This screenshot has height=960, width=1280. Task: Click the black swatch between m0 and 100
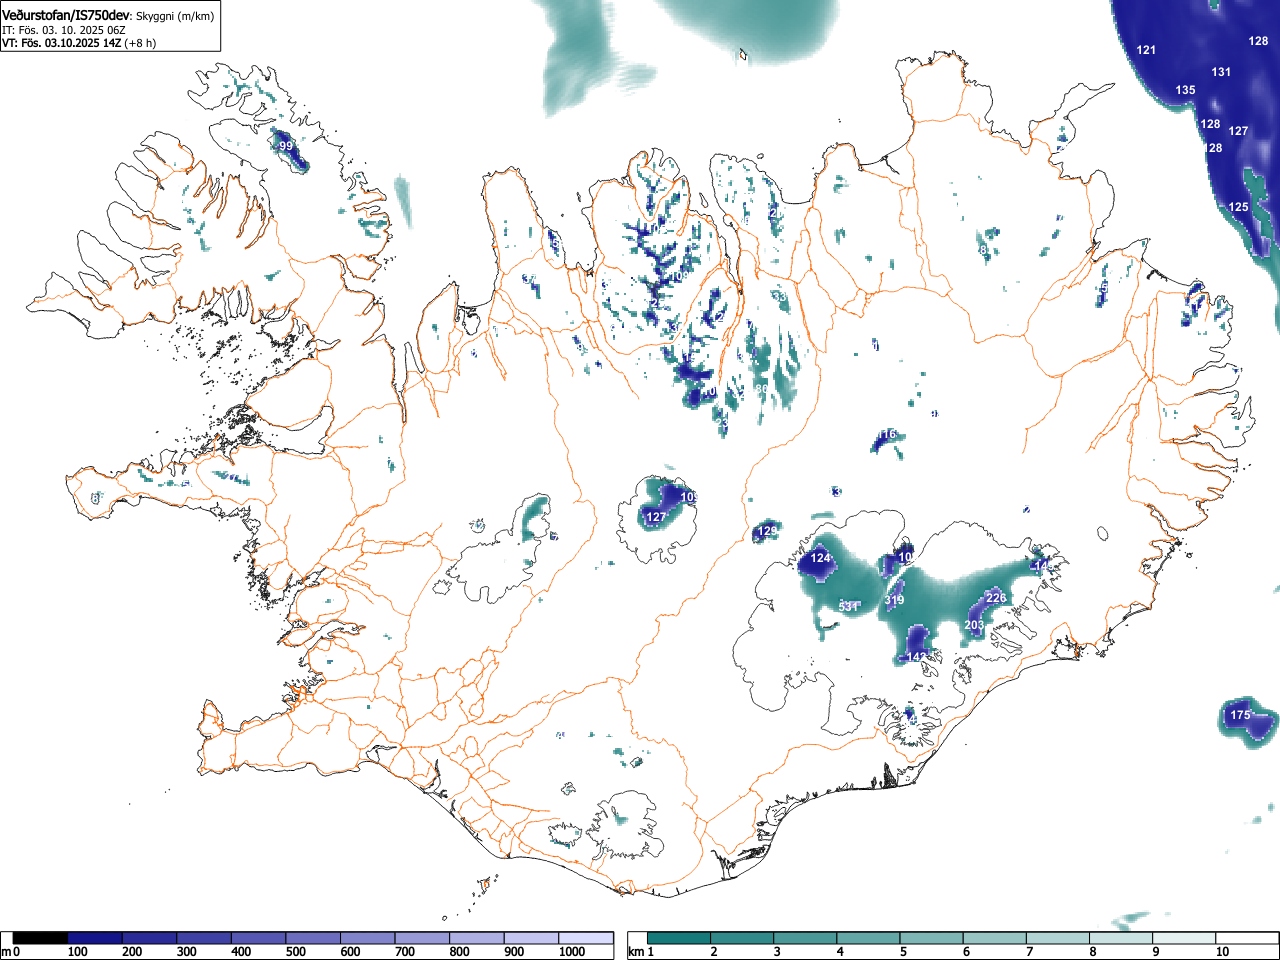41,938
